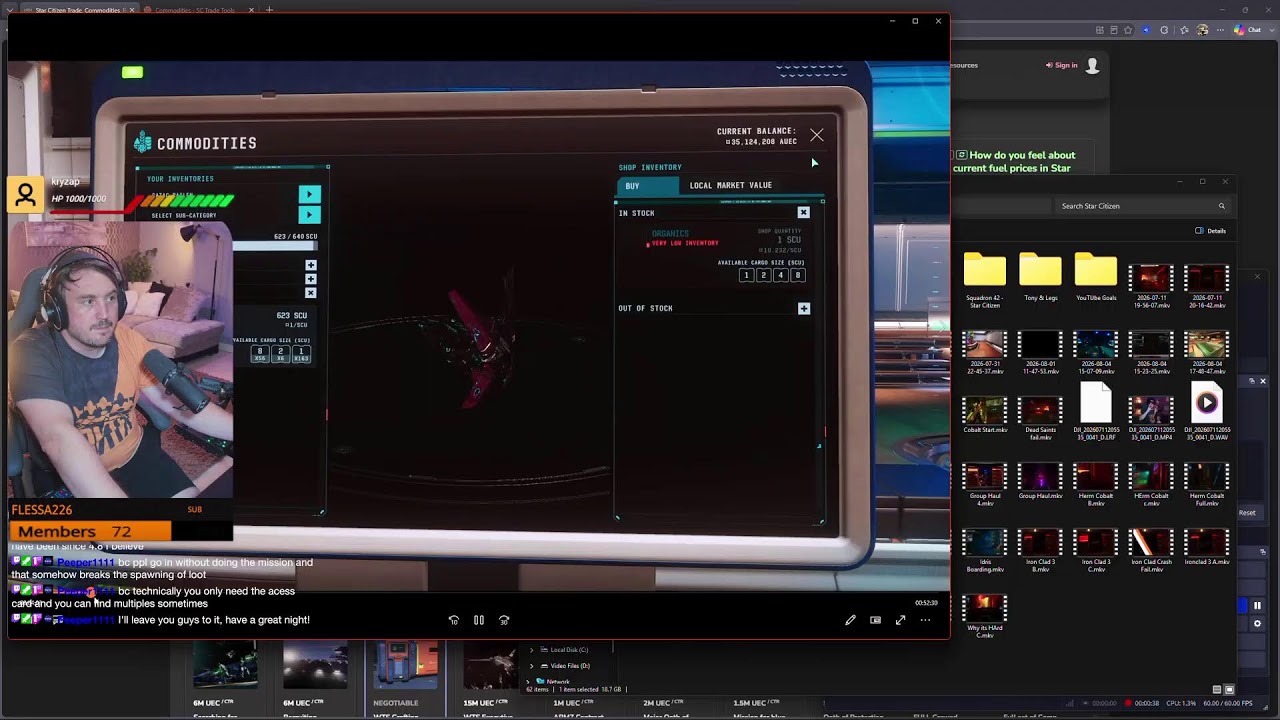Select the 1 SCU cargo box in inventory

(301, 353)
